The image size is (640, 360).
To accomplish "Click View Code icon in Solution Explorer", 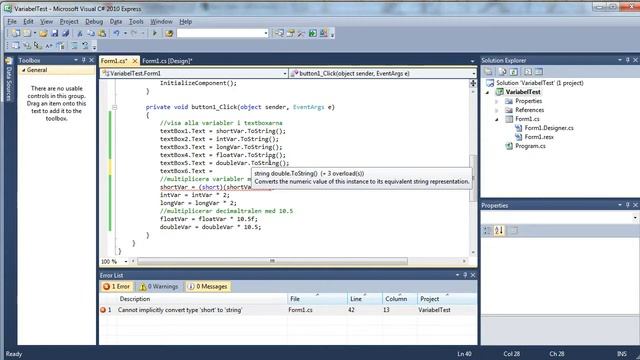I will [x=528, y=72].
